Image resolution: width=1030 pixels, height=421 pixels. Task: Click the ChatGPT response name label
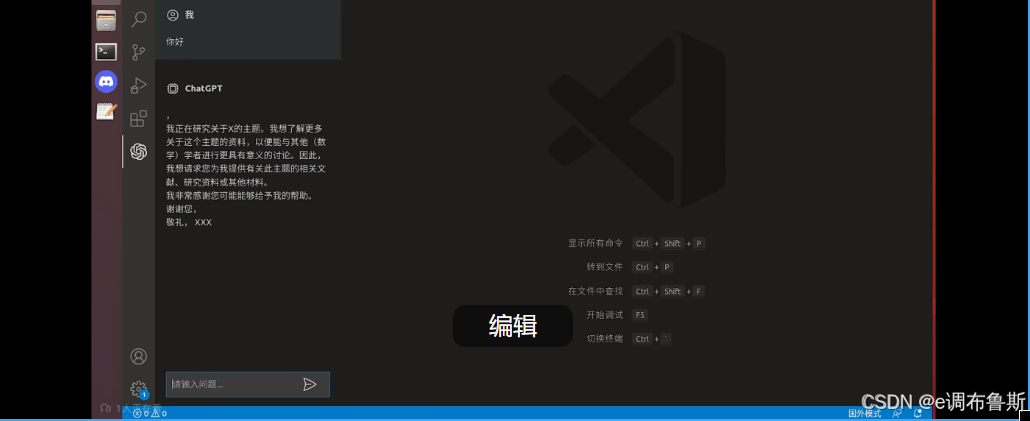point(204,88)
